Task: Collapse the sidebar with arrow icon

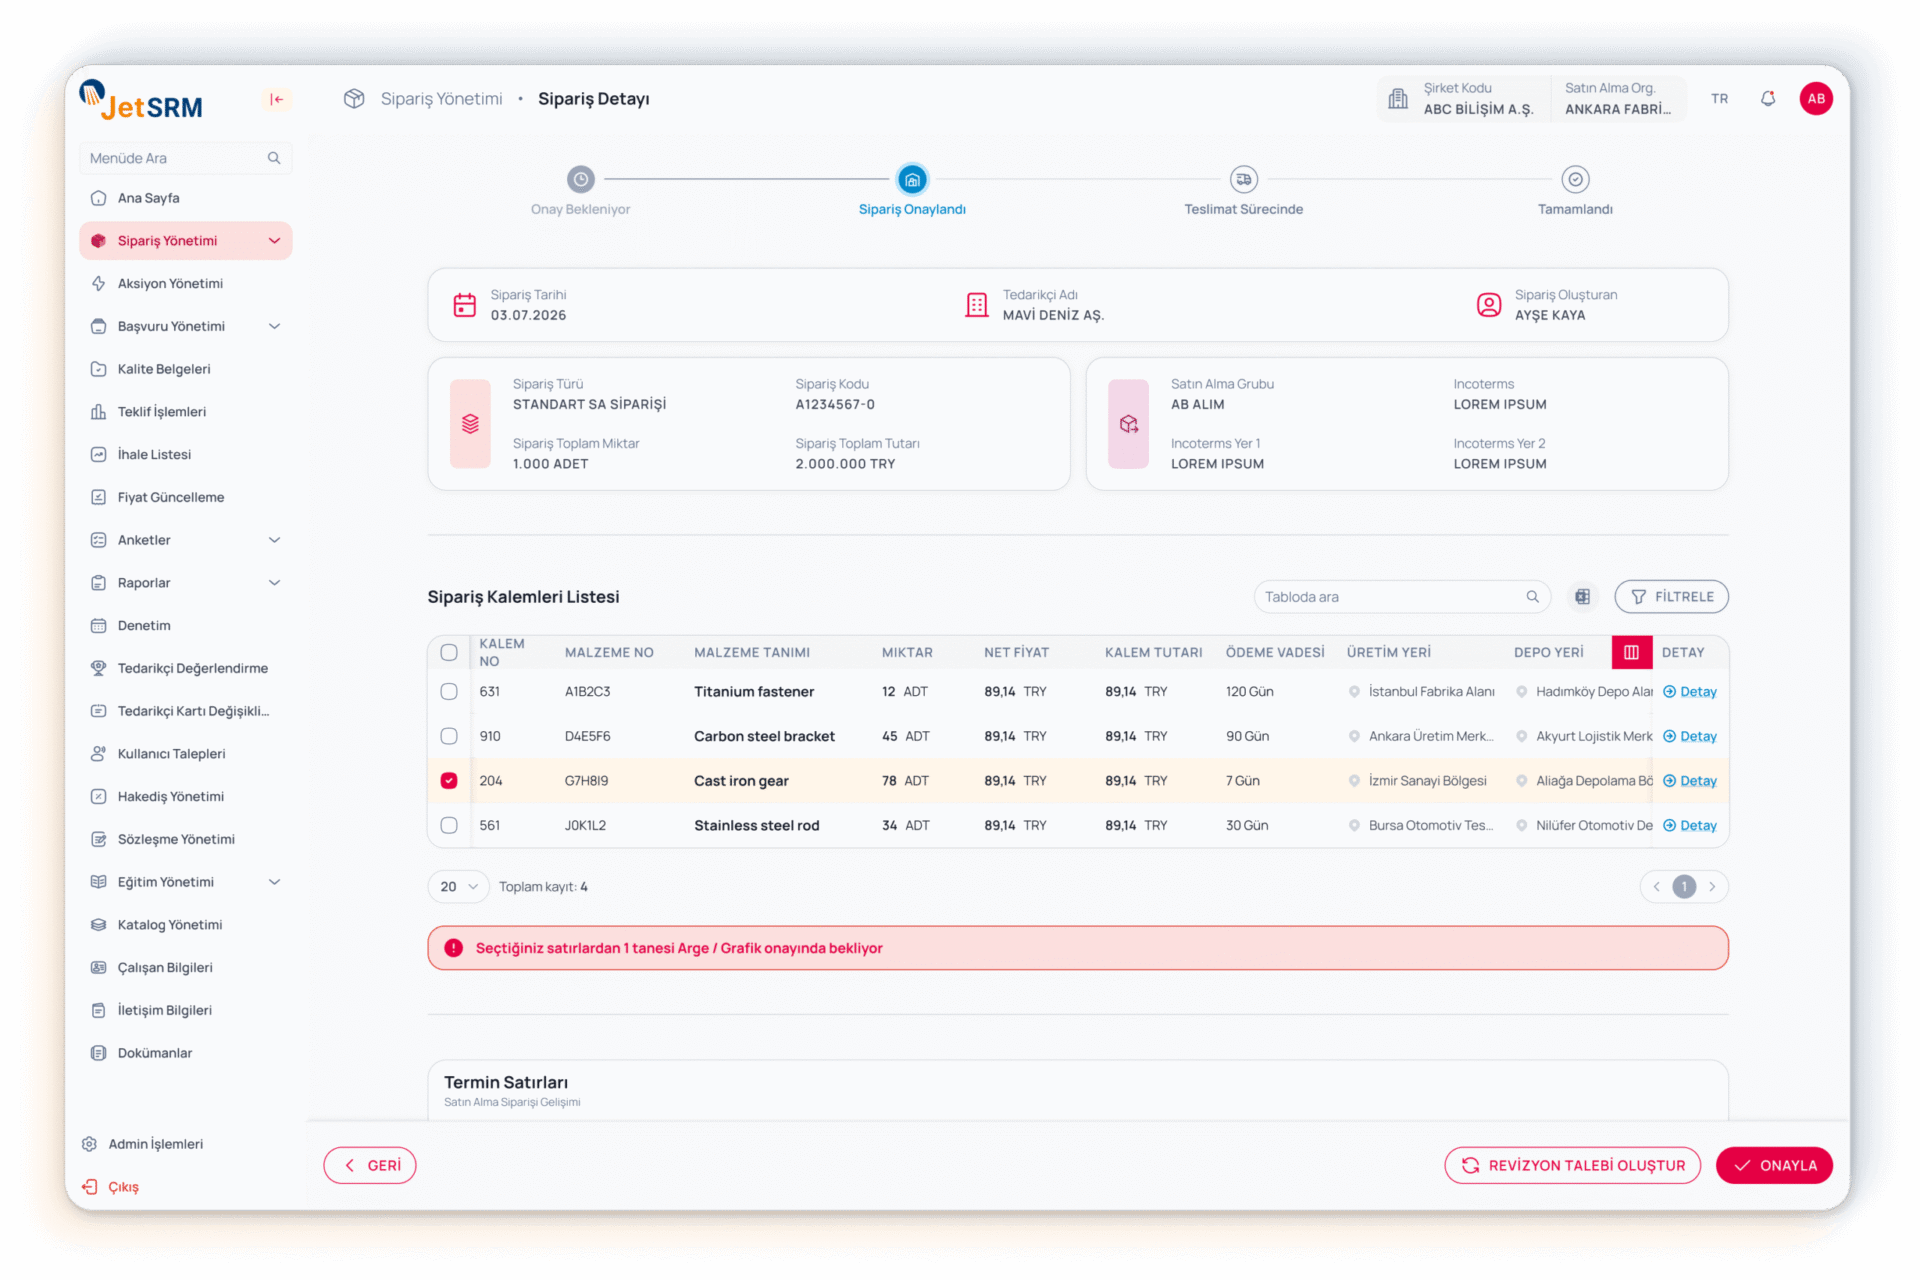Action: point(276,99)
